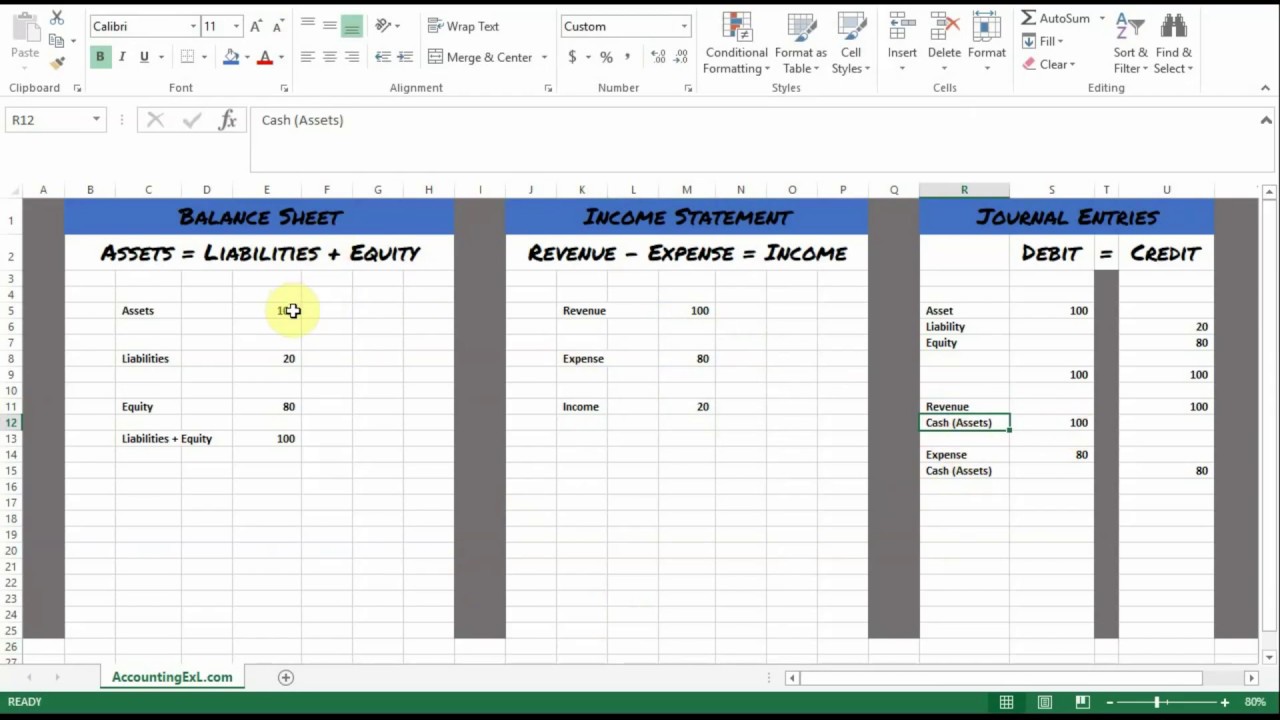Click the Copy icon in Clipboard group
The width and height of the screenshot is (1280, 720).
click(x=57, y=40)
